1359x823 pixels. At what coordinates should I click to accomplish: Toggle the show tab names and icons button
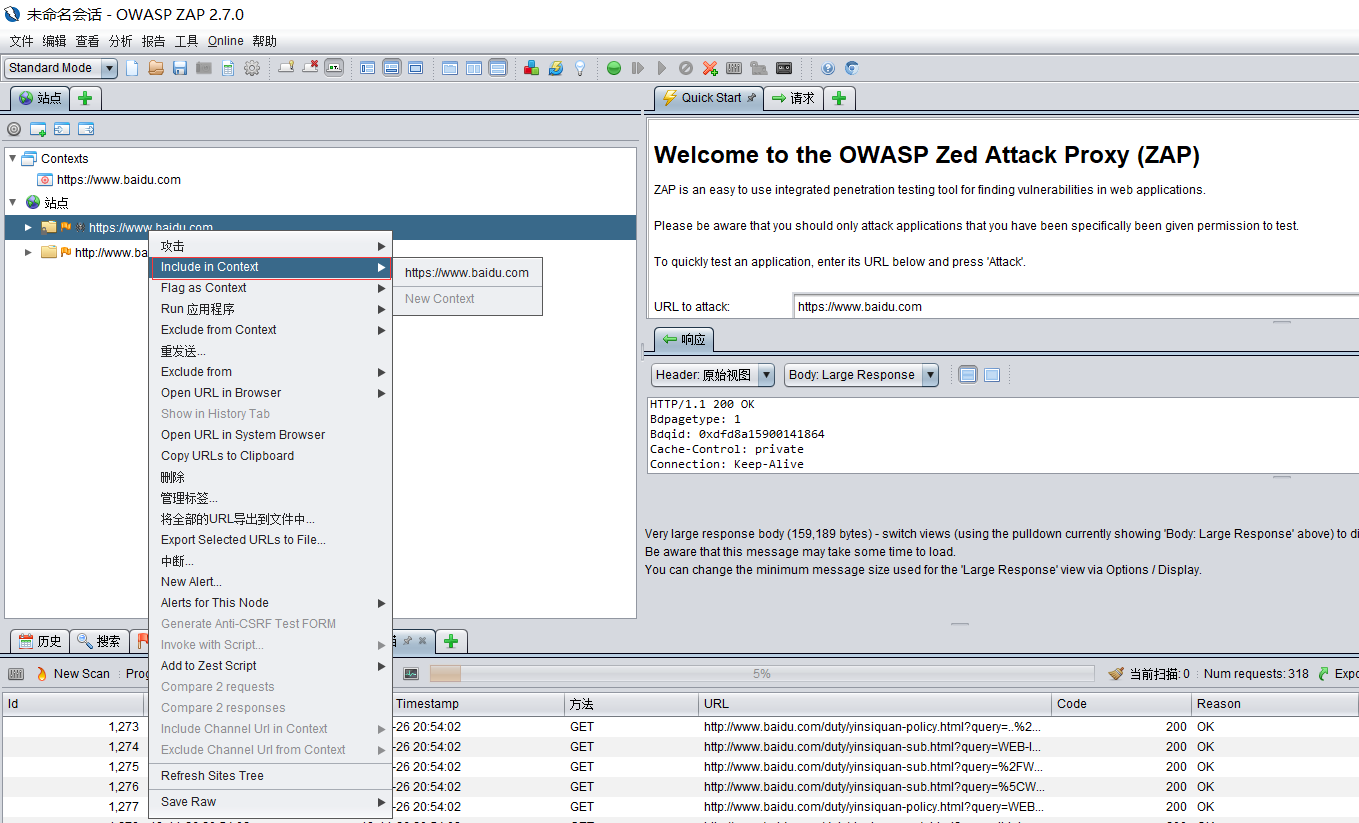click(x=334, y=68)
